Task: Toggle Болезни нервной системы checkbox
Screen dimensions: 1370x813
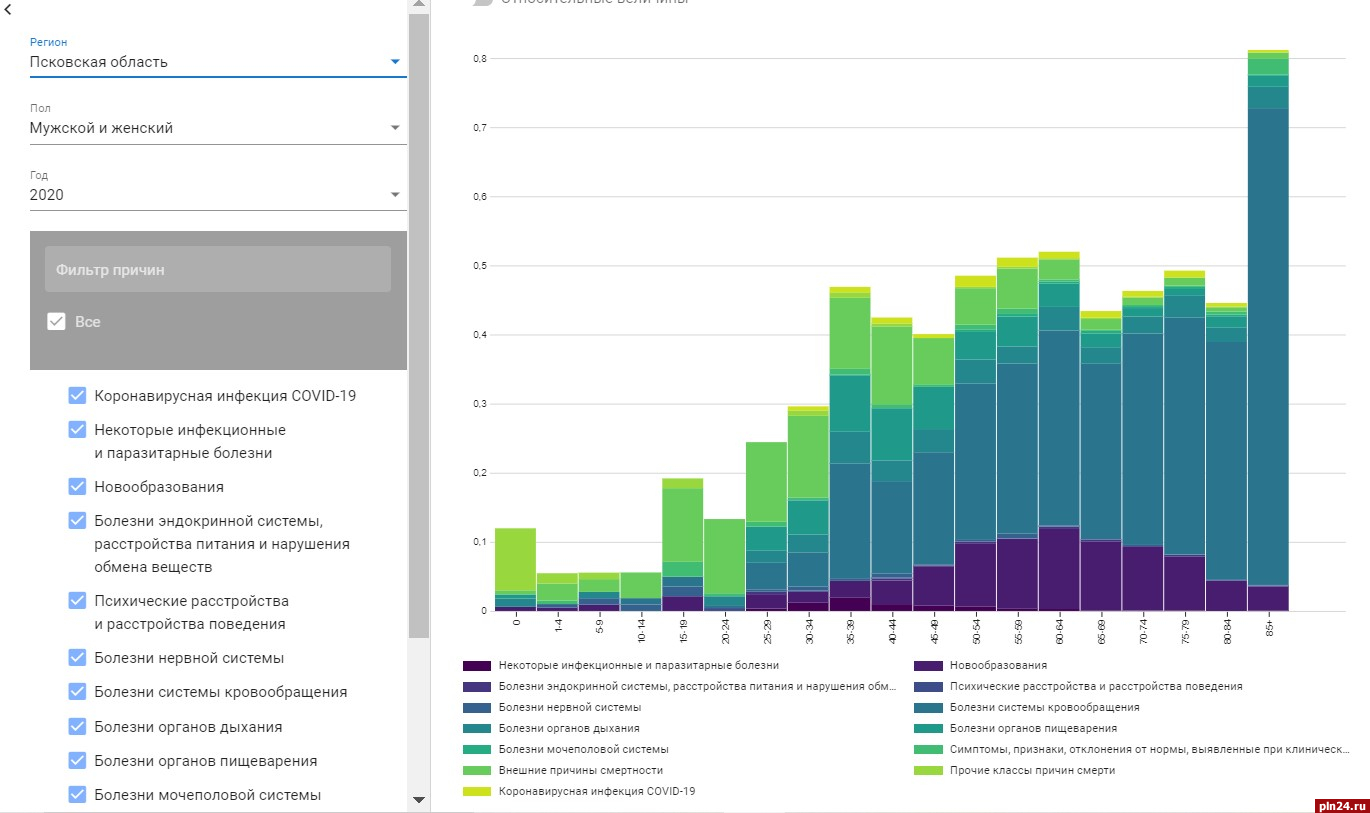Action: (x=78, y=658)
